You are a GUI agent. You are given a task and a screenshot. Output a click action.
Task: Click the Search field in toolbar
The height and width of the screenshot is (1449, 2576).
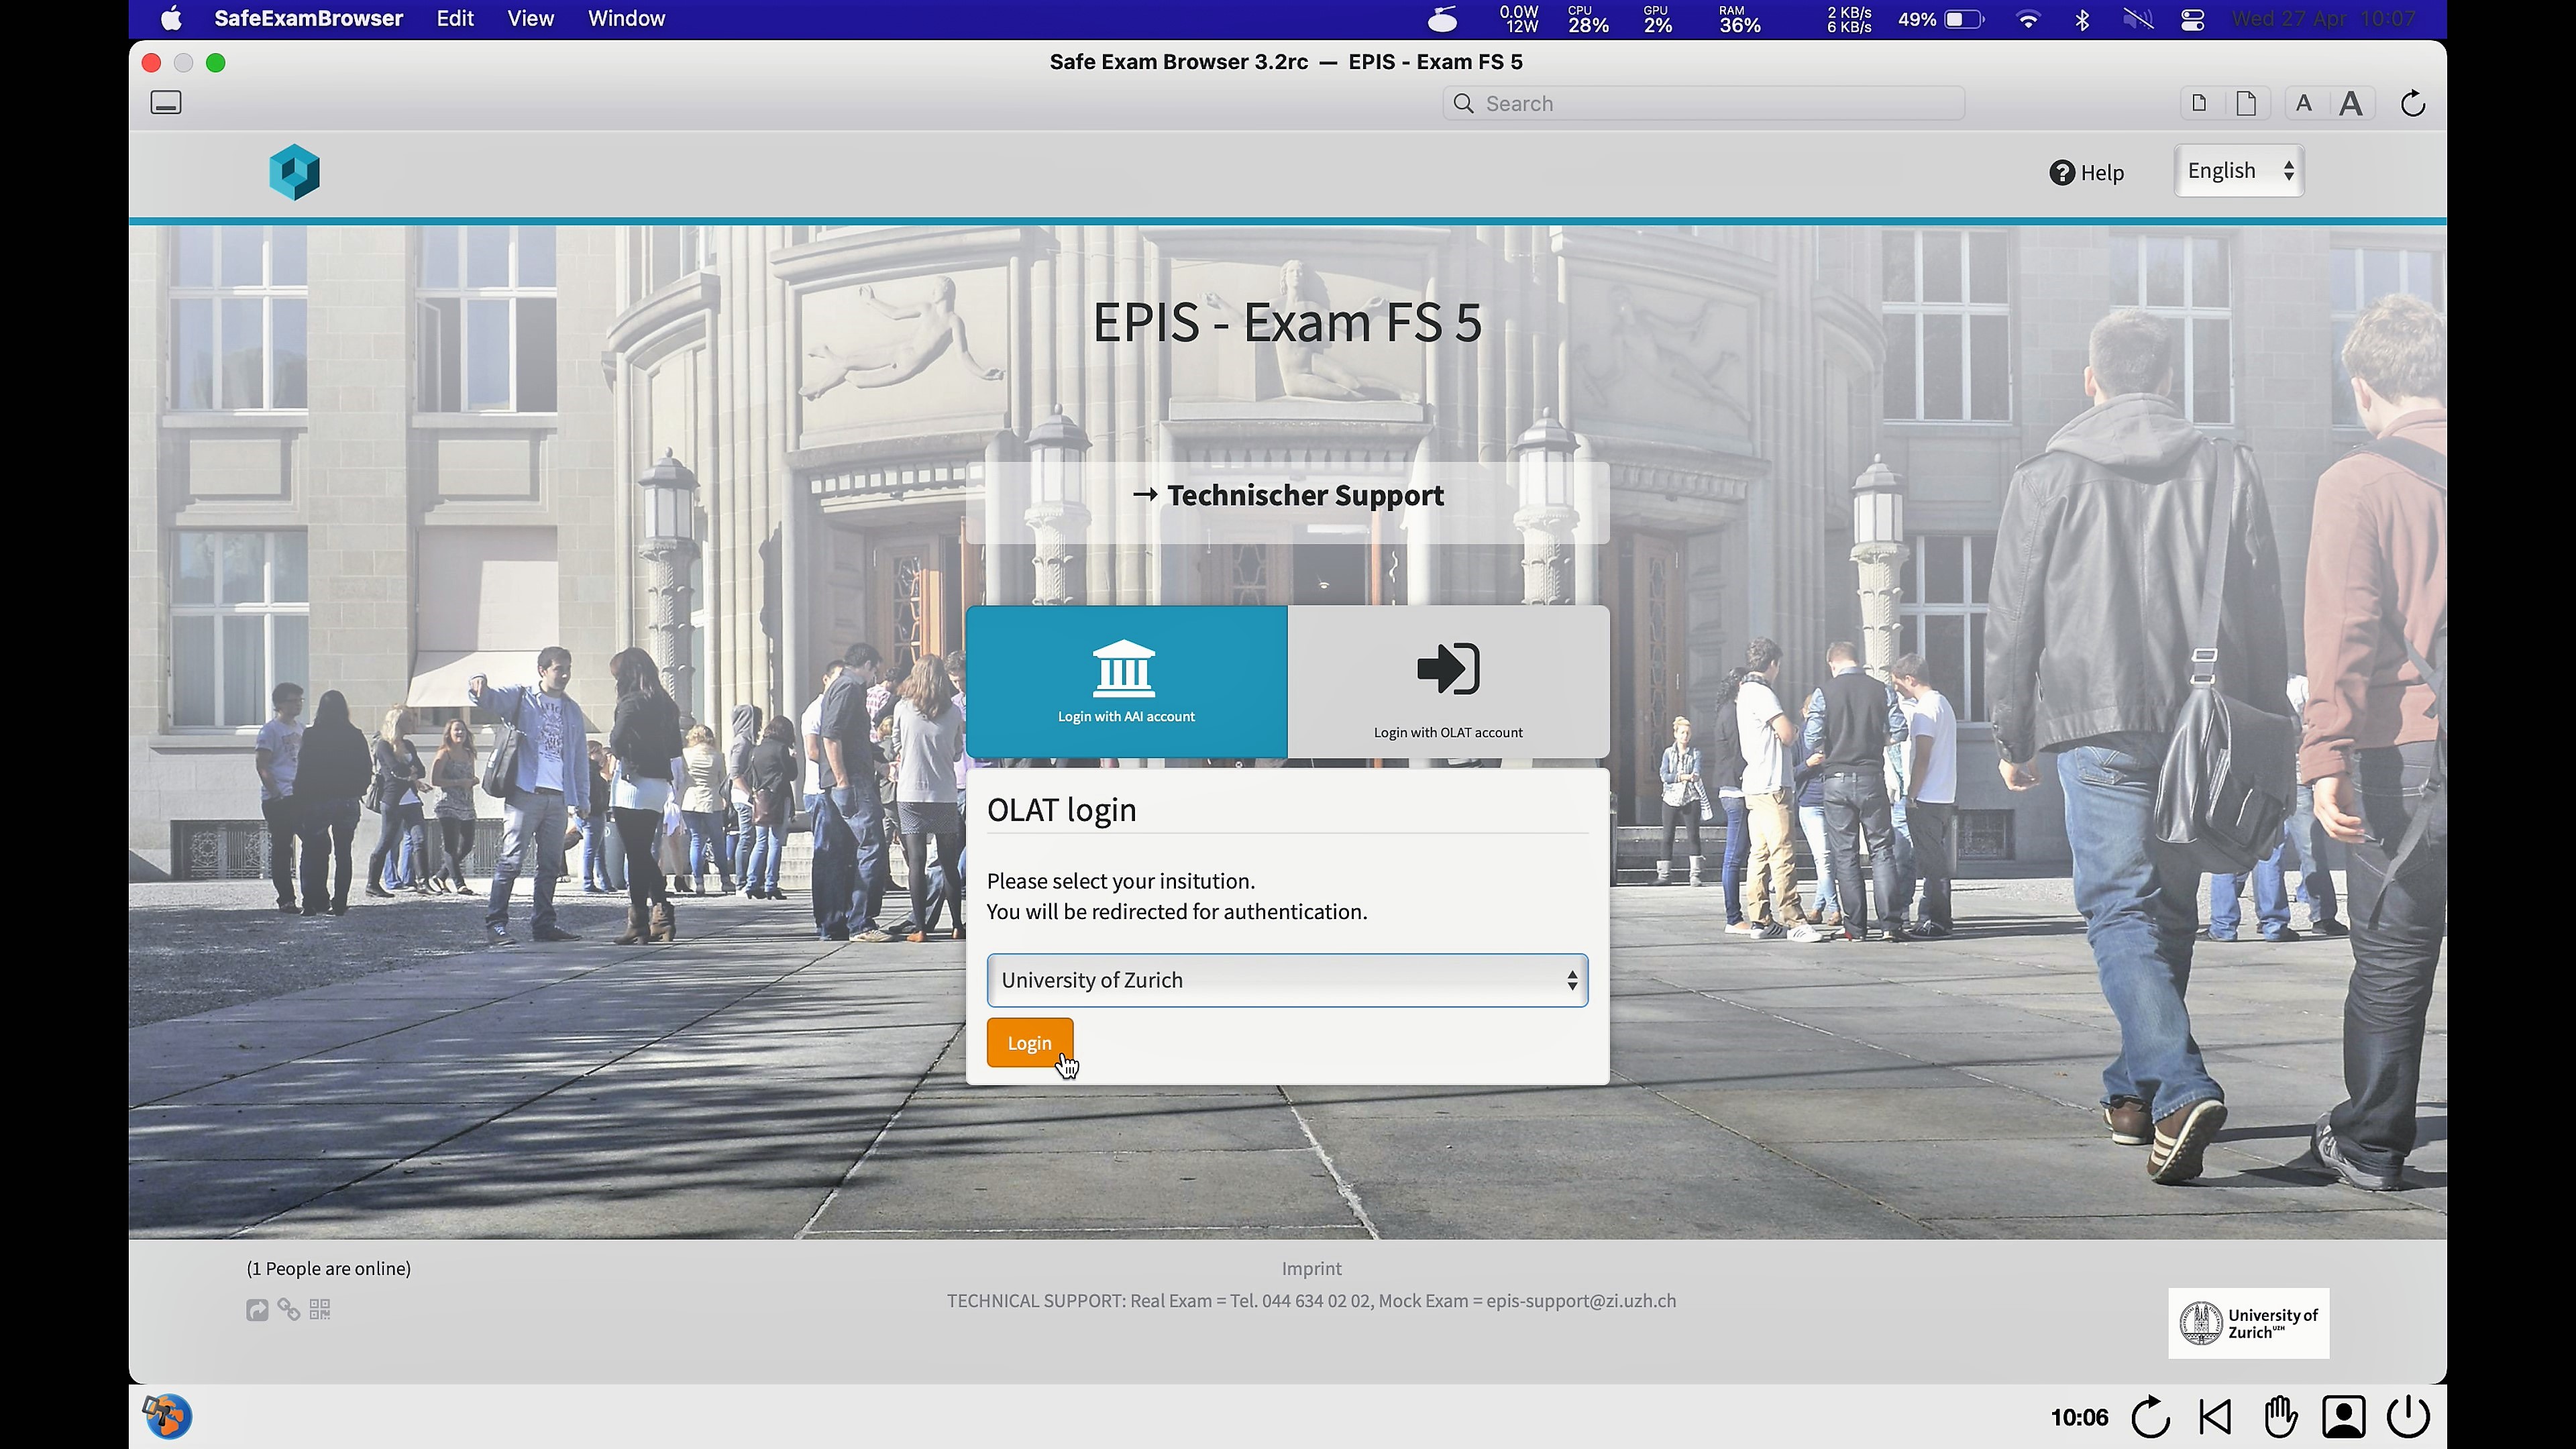[x=1703, y=104]
